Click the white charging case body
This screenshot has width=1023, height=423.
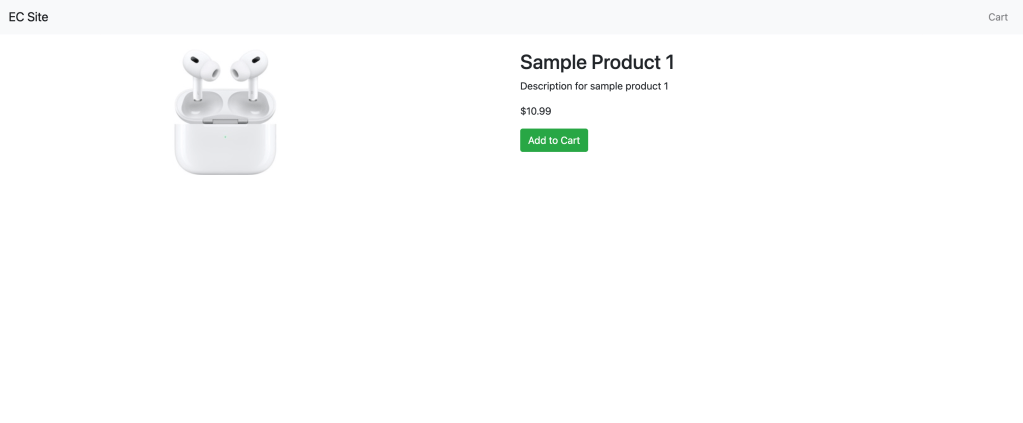coord(225,150)
